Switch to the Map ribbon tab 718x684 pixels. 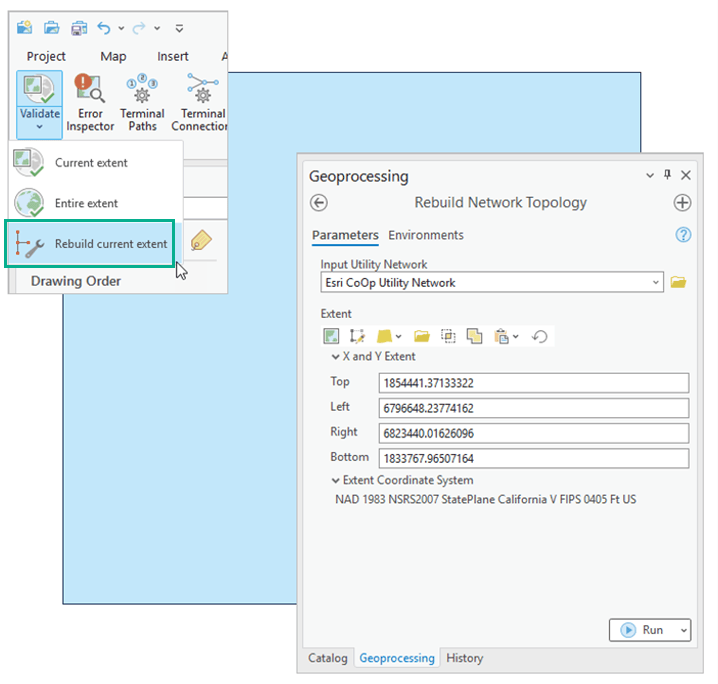(113, 56)
